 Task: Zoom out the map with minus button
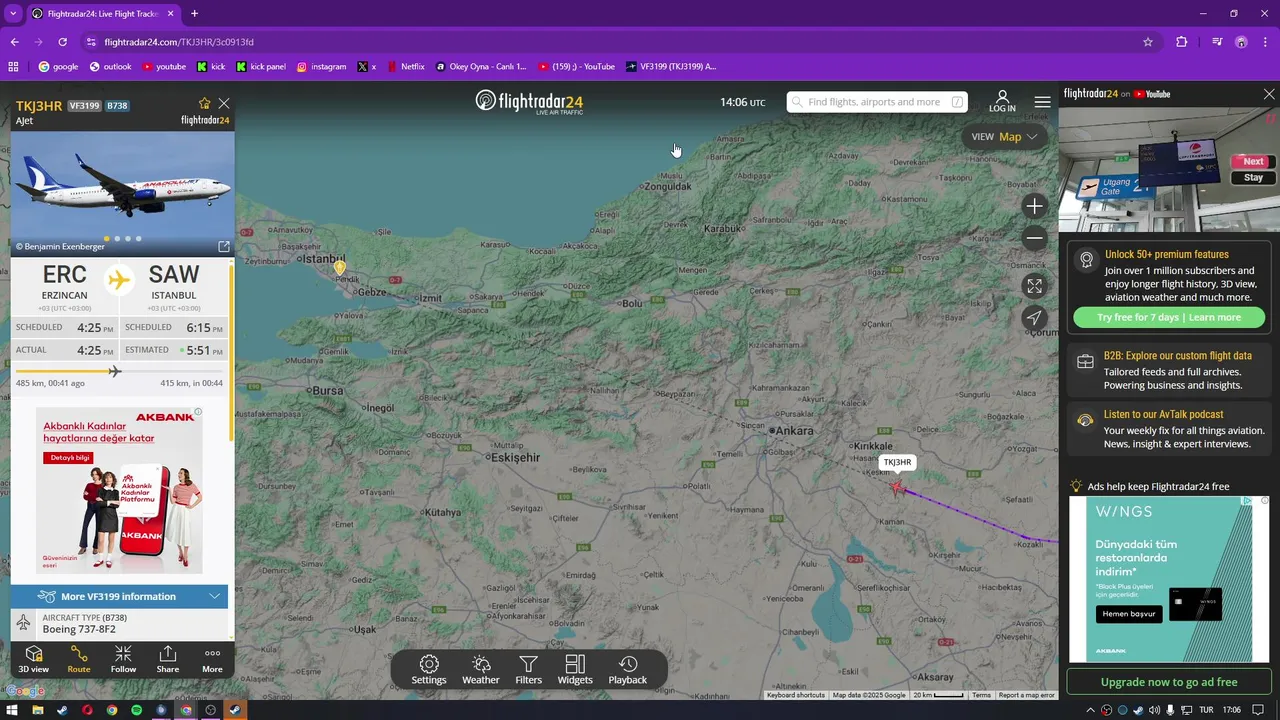coord(1035,238)
